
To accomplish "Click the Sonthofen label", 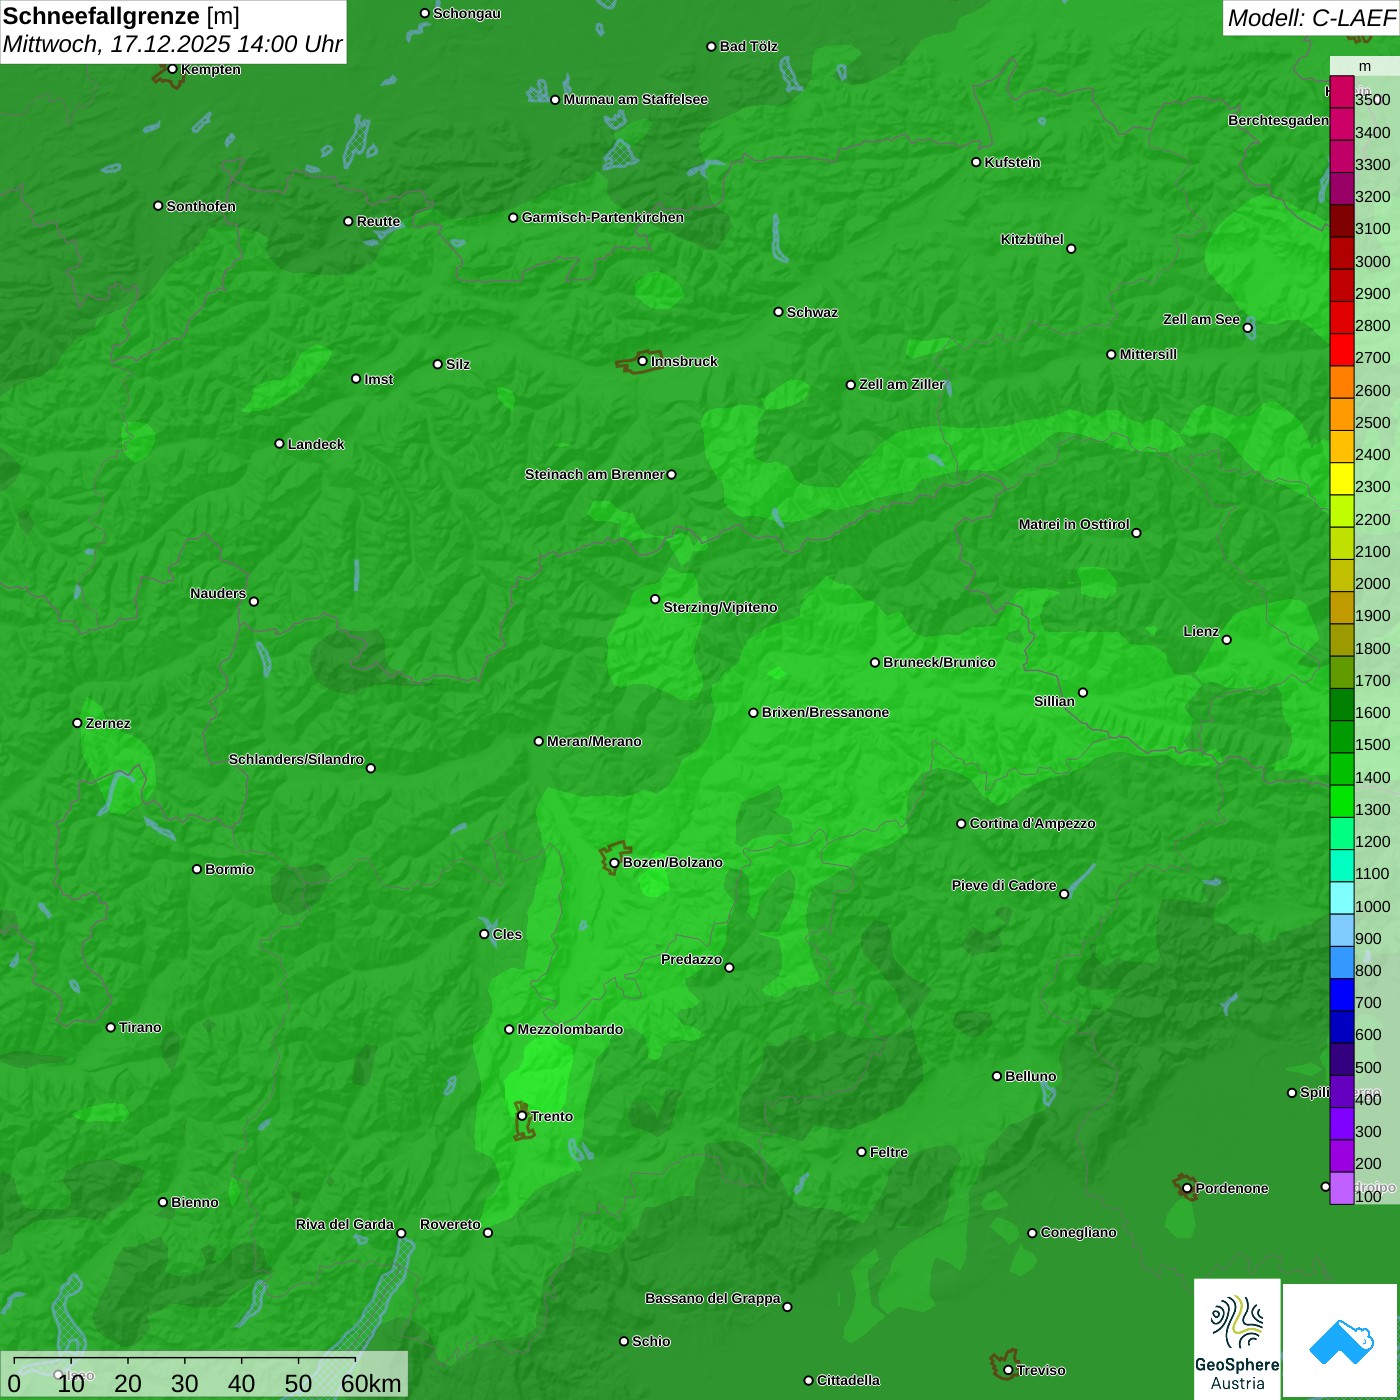I will click(201, 206).
